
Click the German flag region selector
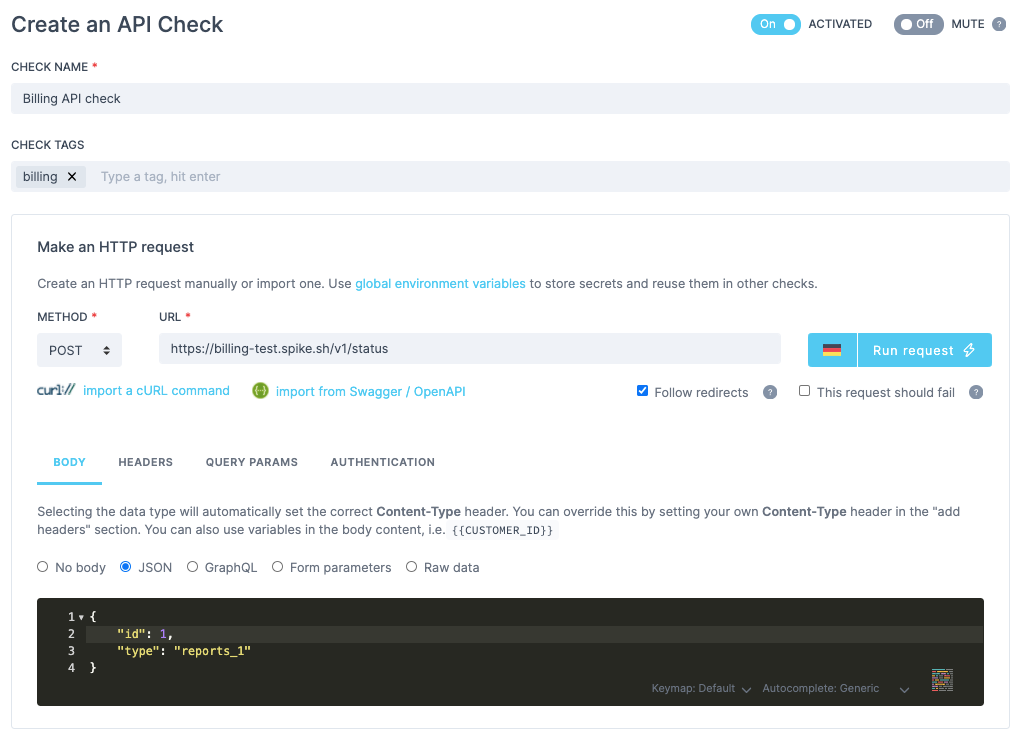coord(832,350)
